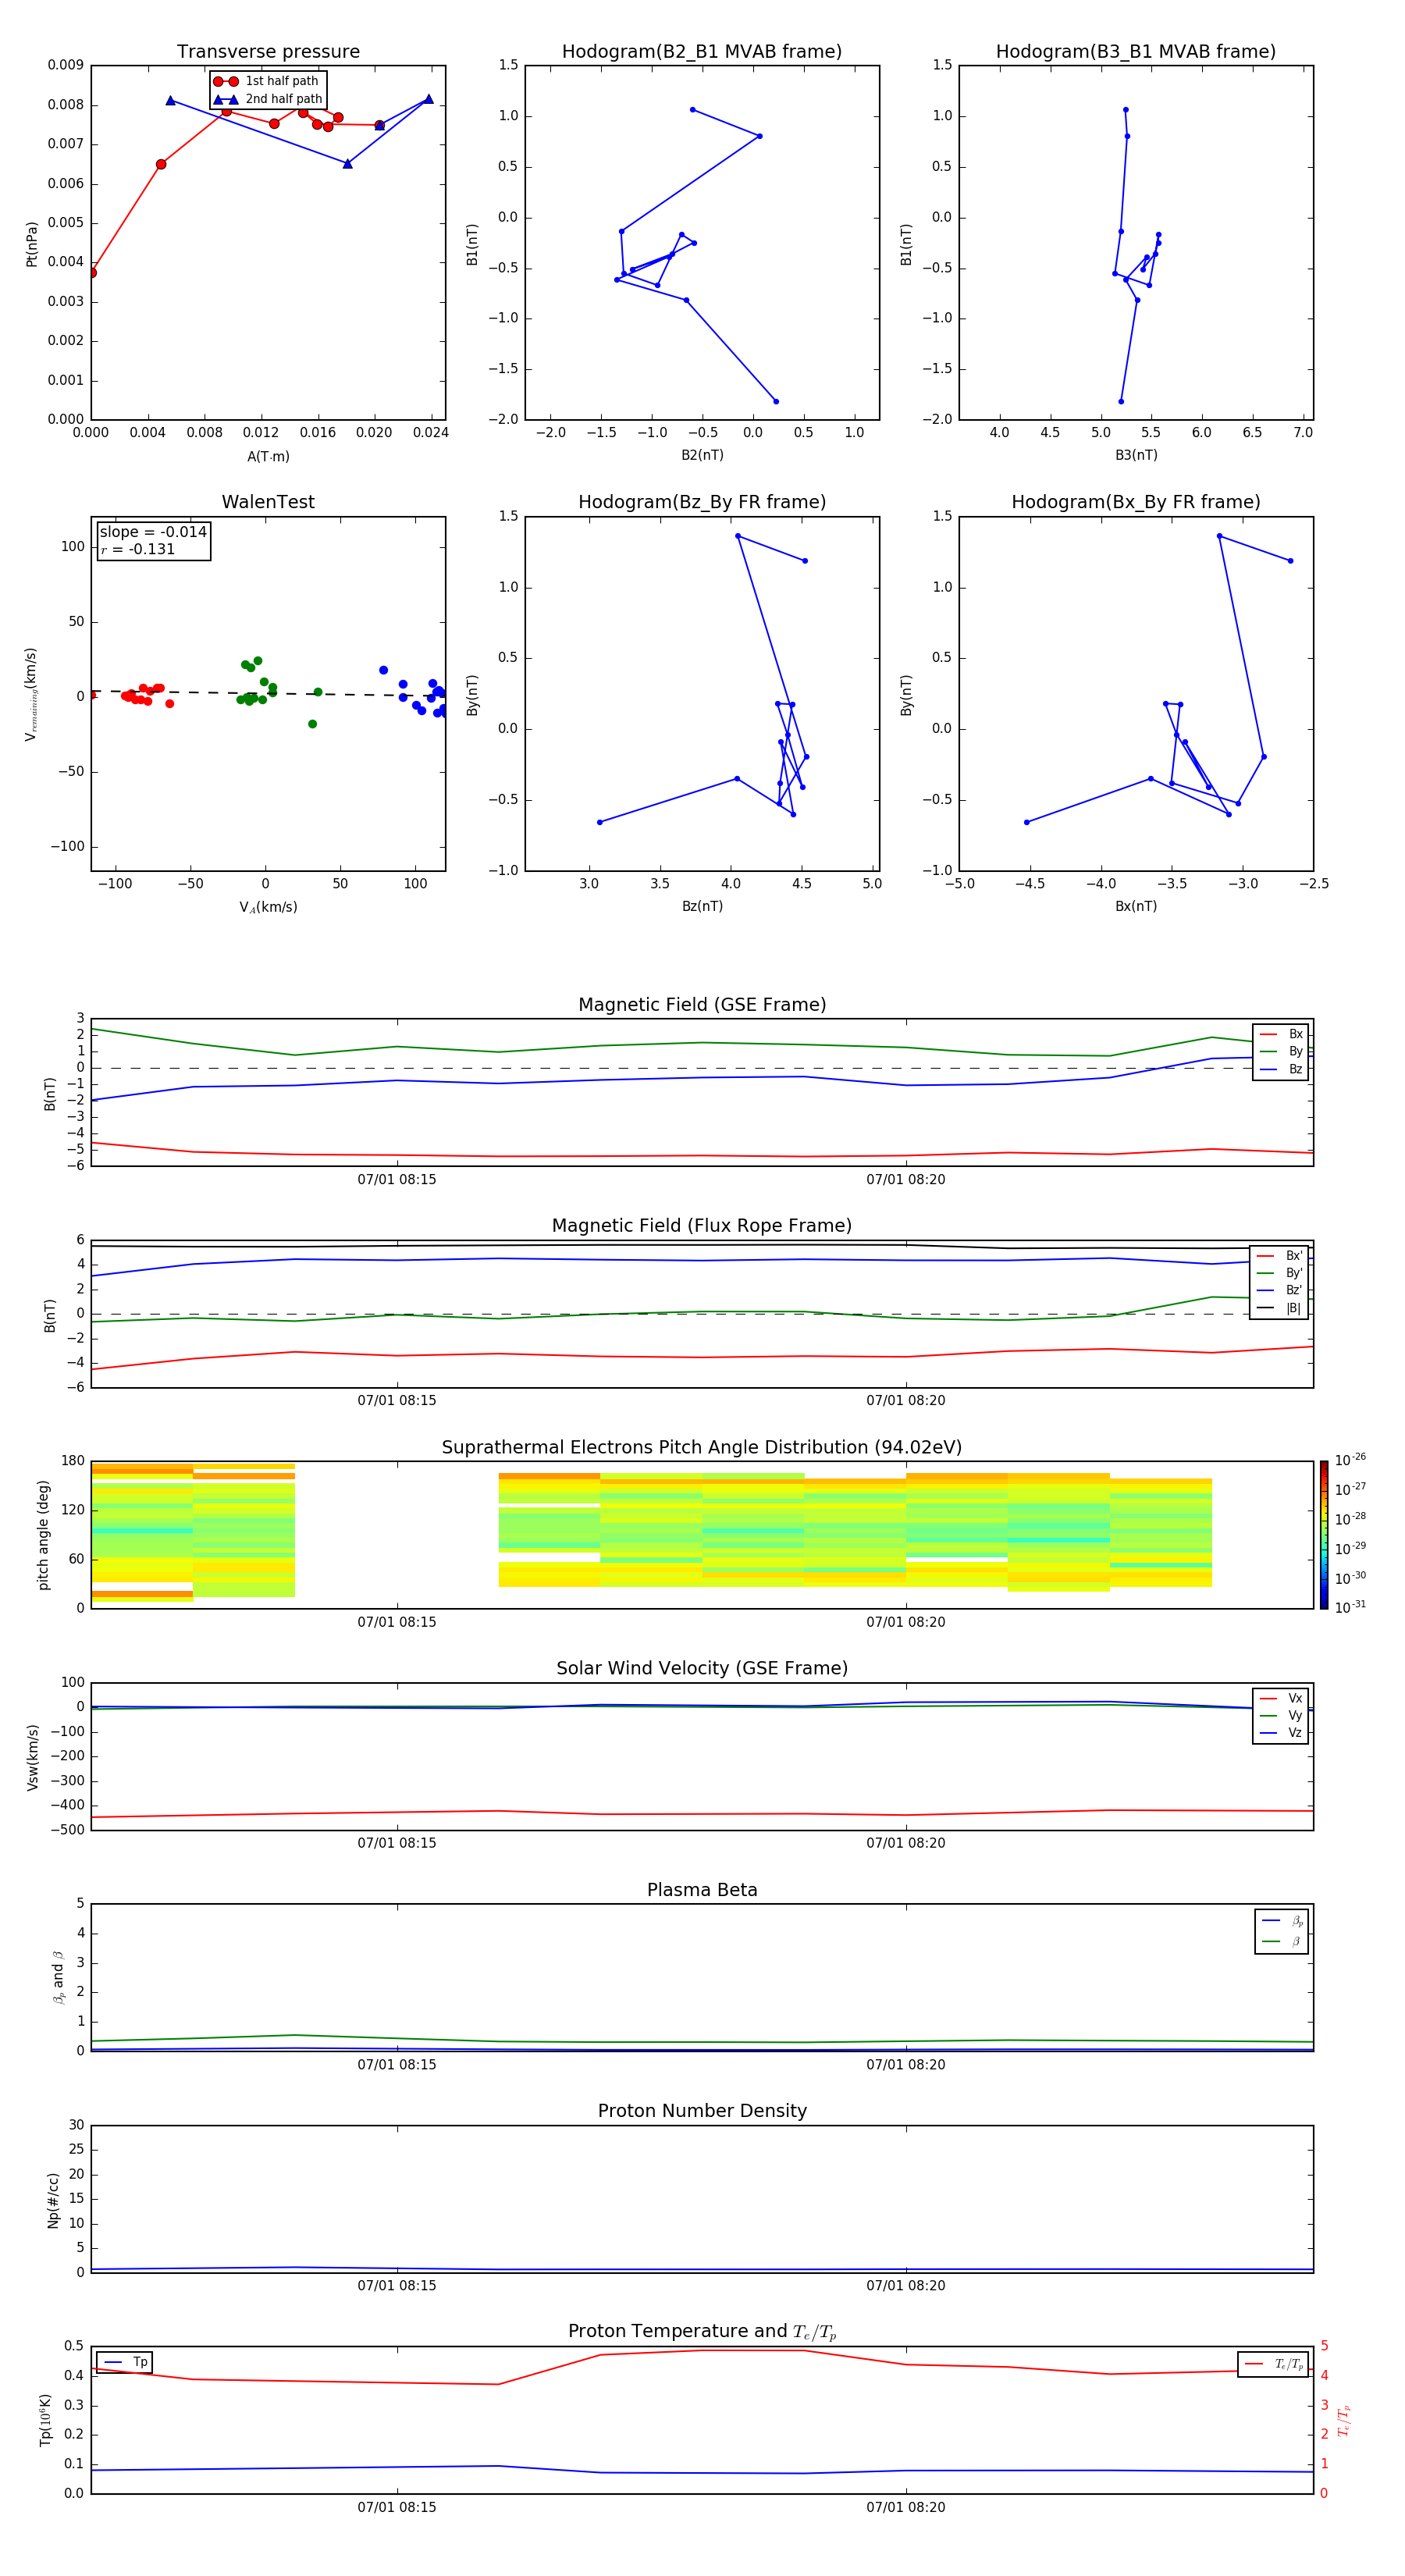This screenshot has height=2576, width=1405.
Task: Select the 'Vz' legend entry
Action: coord(1281,1732)
